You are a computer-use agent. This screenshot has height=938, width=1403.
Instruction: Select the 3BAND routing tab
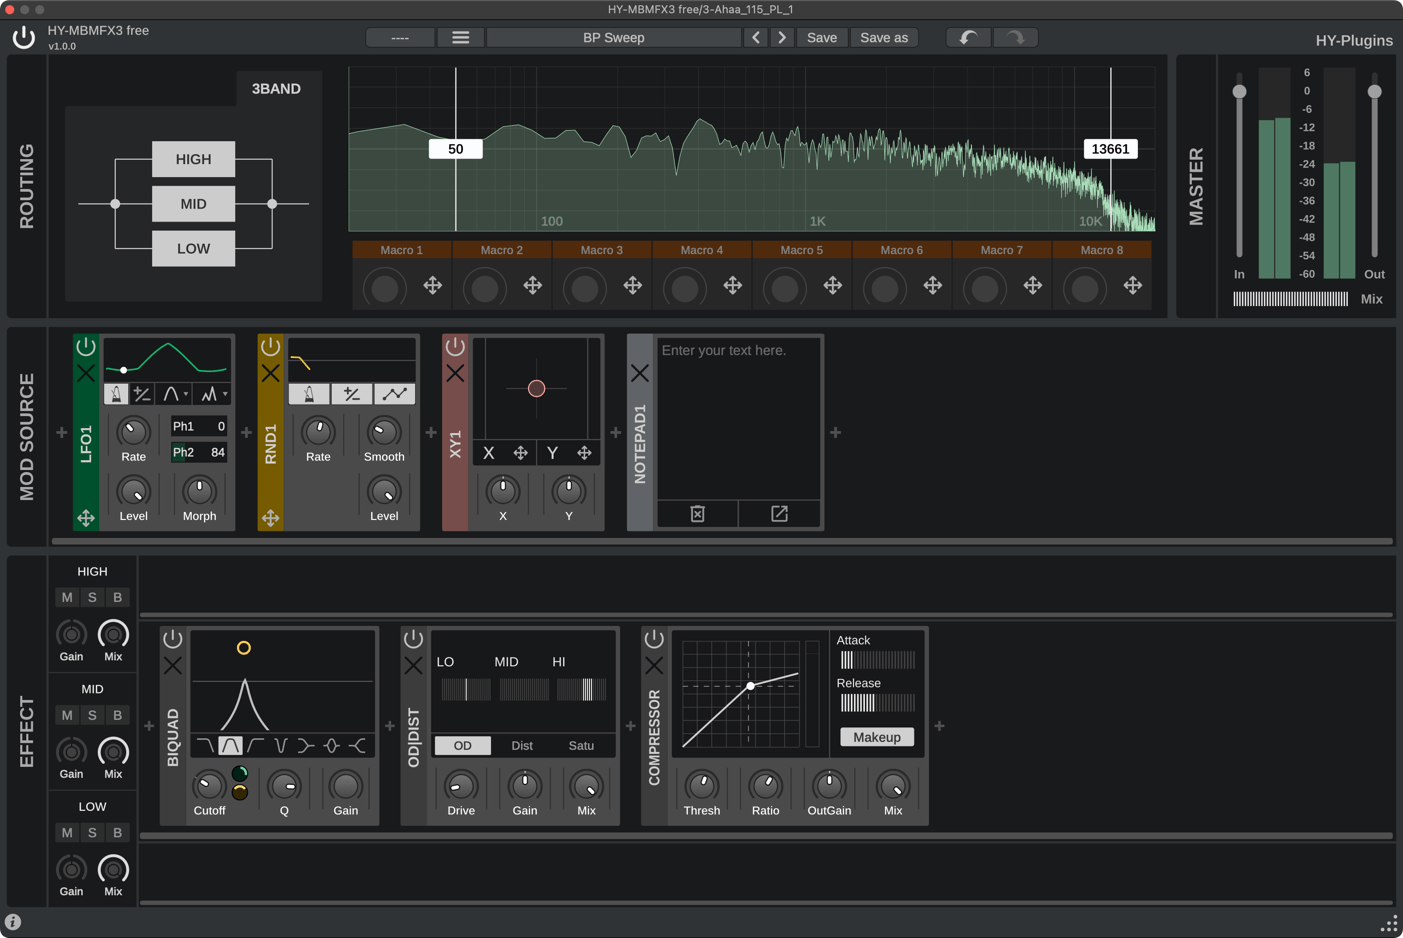[276, 89]
